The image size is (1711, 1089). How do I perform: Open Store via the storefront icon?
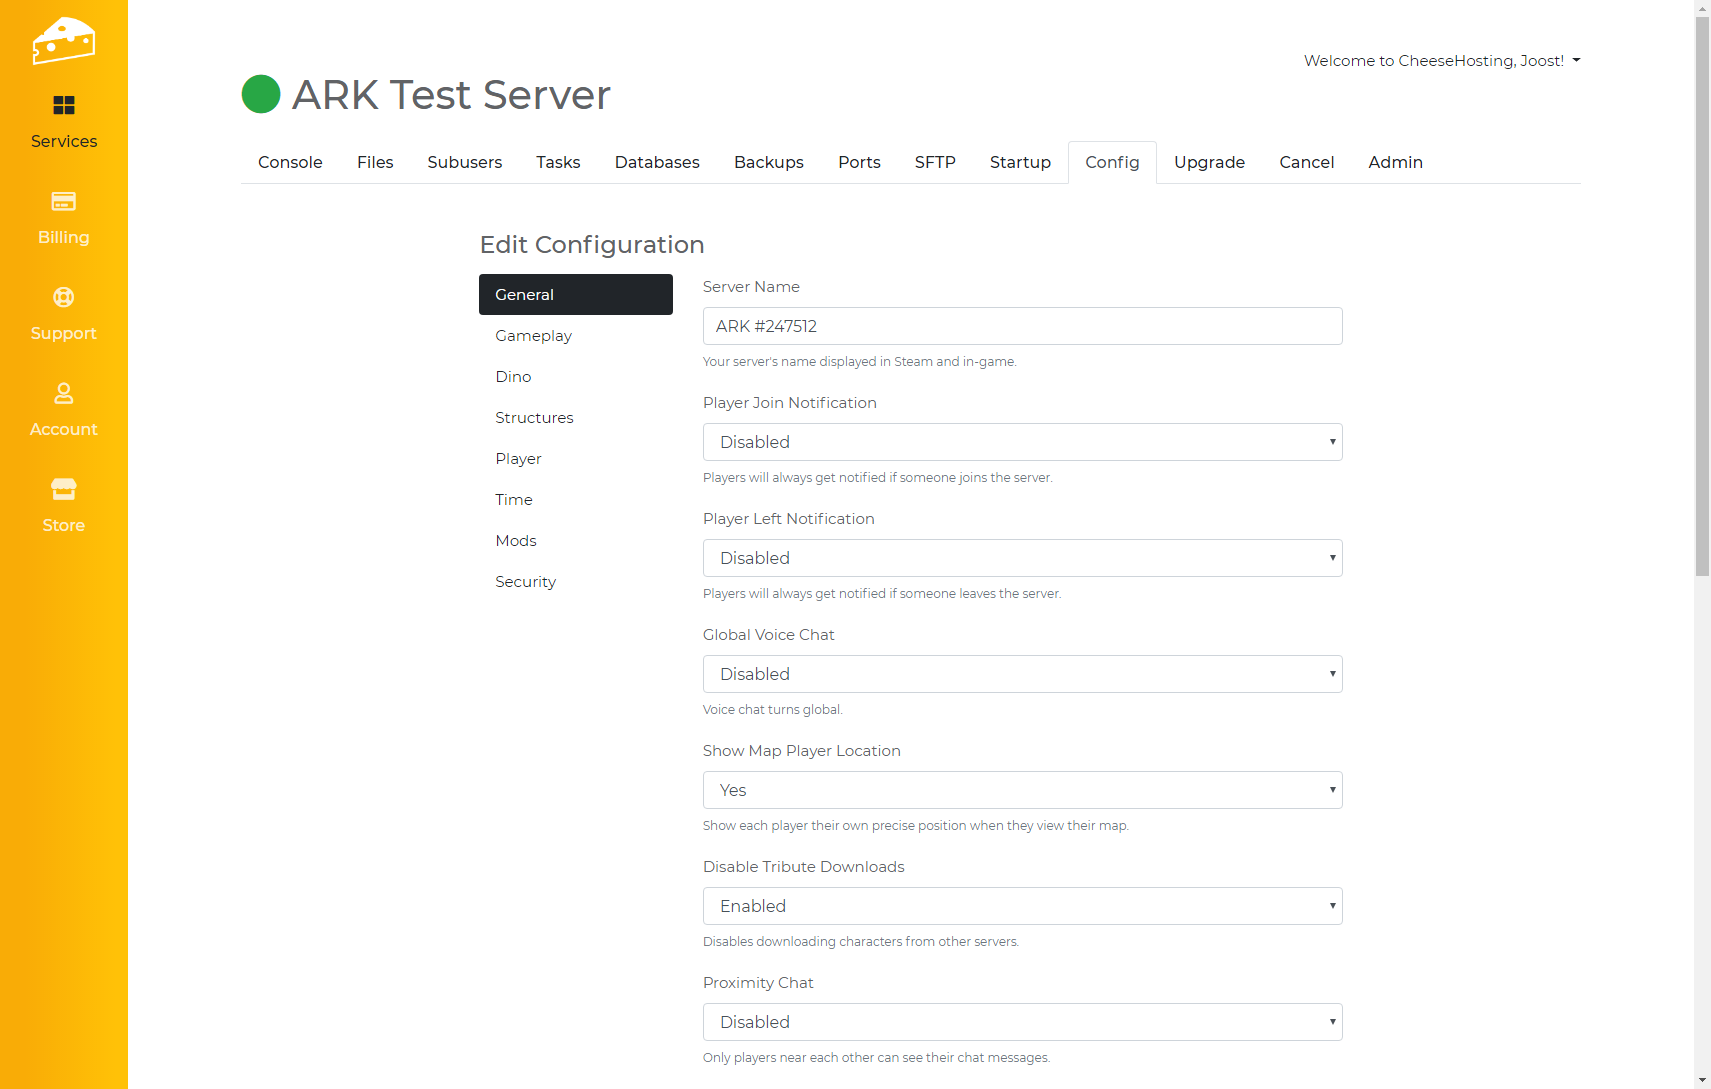[63, 489]
